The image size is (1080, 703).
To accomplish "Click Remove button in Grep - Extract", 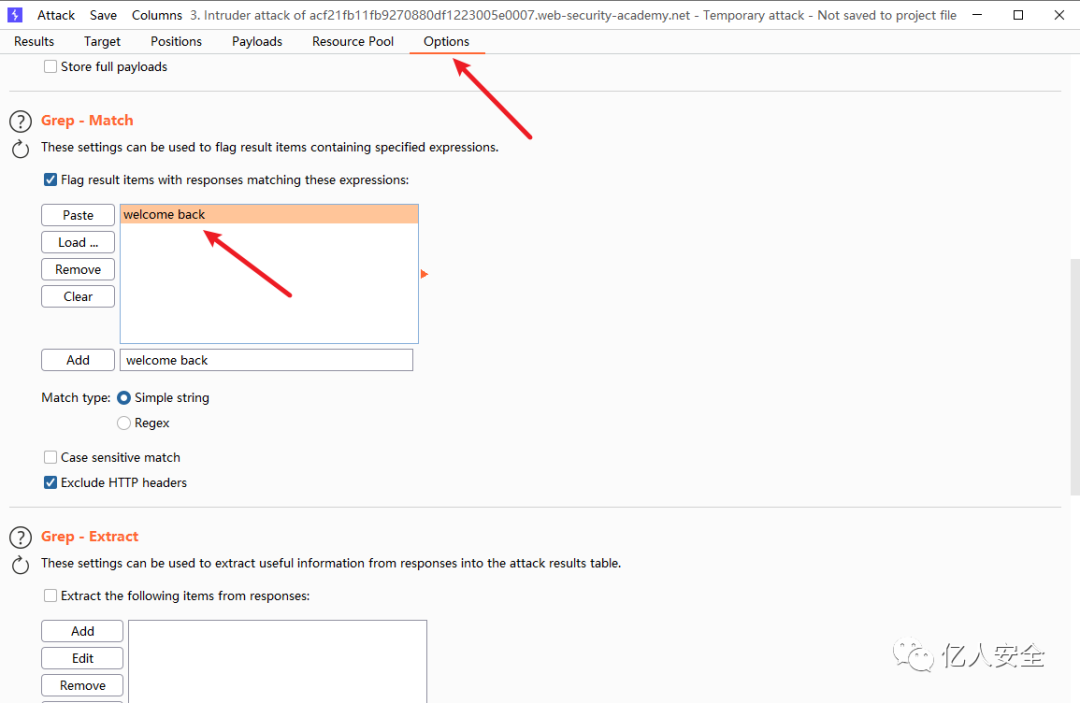I will point(83,686).
